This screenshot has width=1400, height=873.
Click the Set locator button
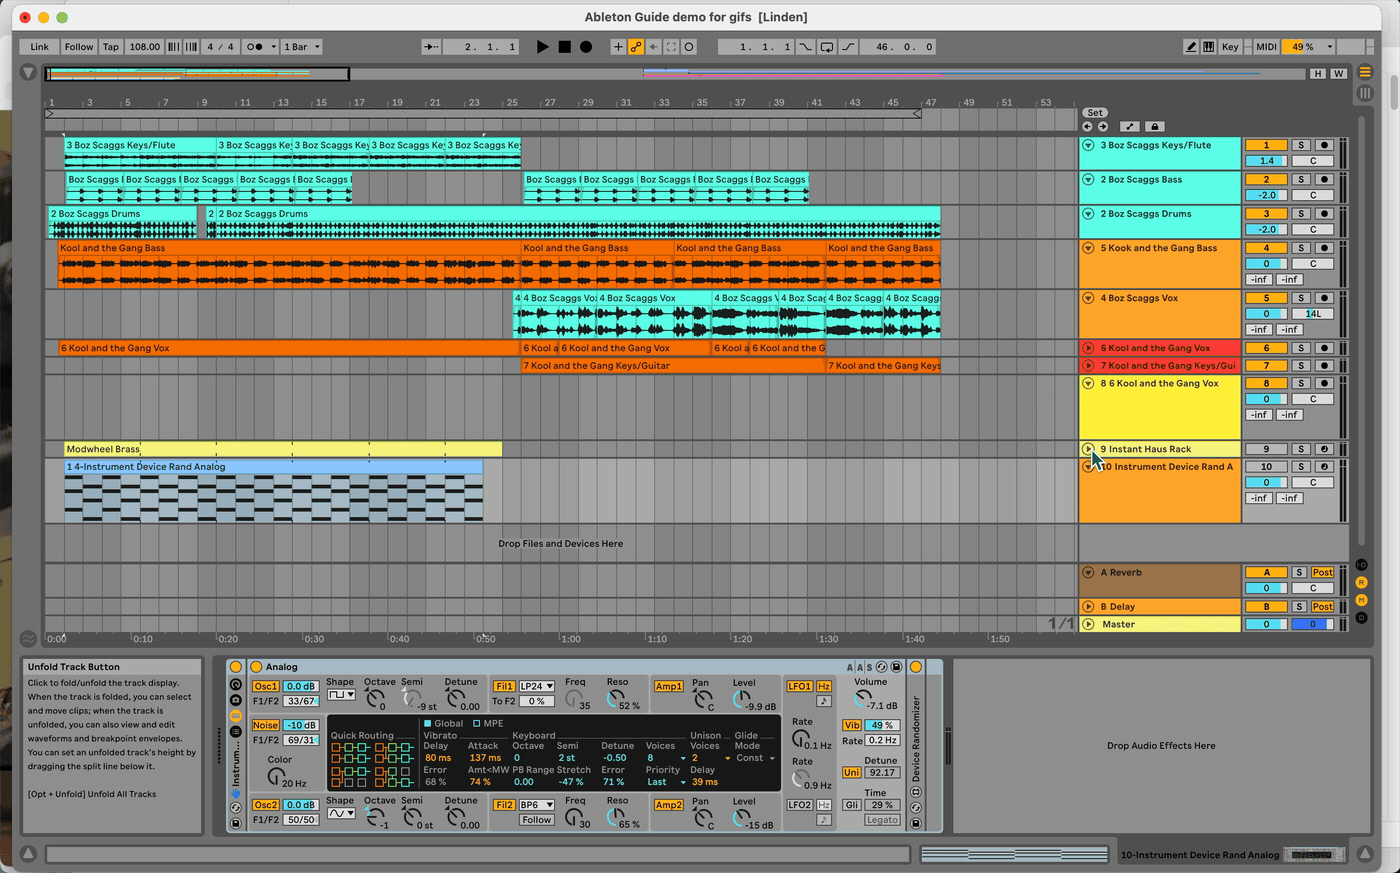(x=1095, y=113)
